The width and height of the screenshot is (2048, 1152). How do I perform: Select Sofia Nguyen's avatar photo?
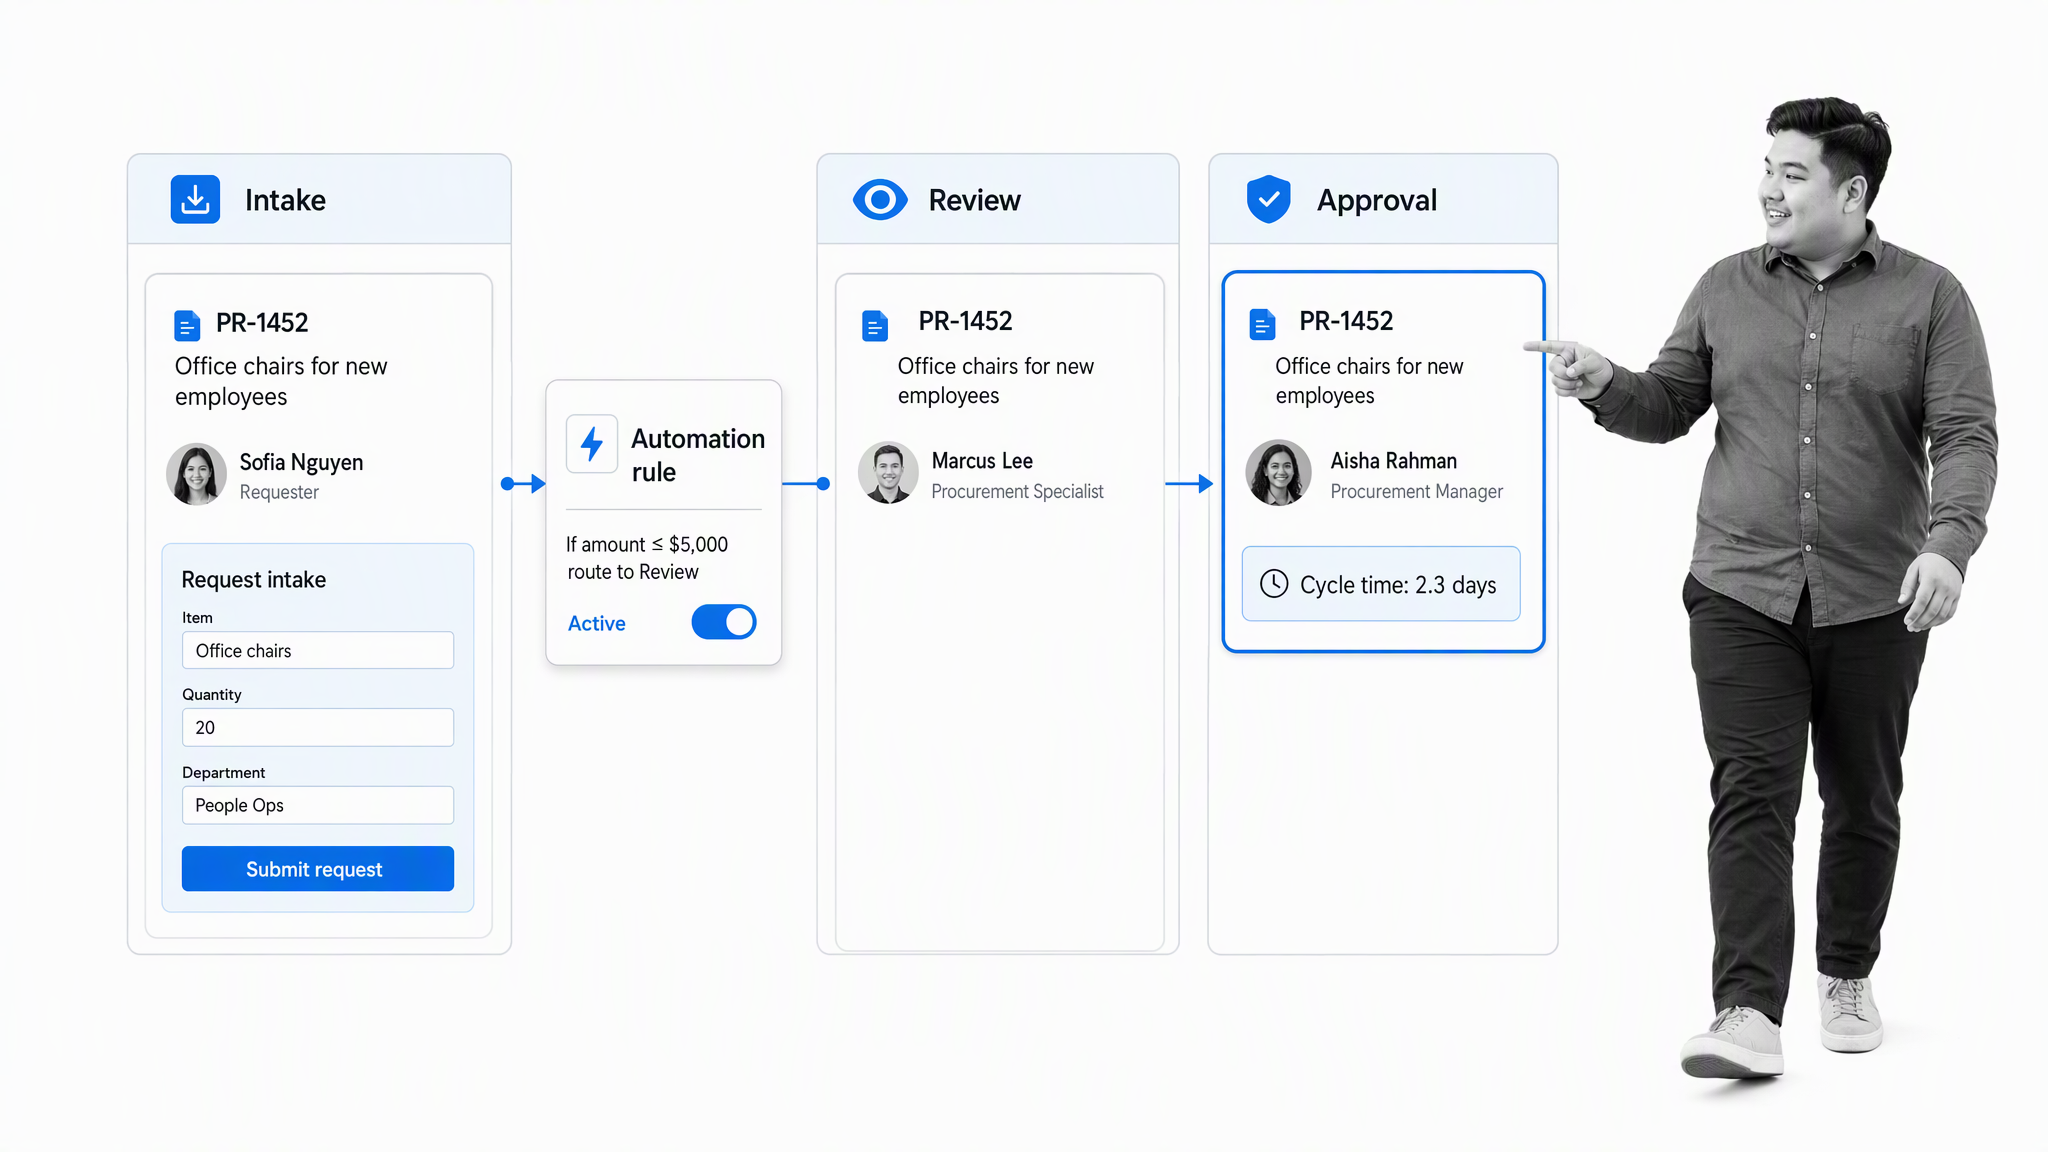click(196, 474)
